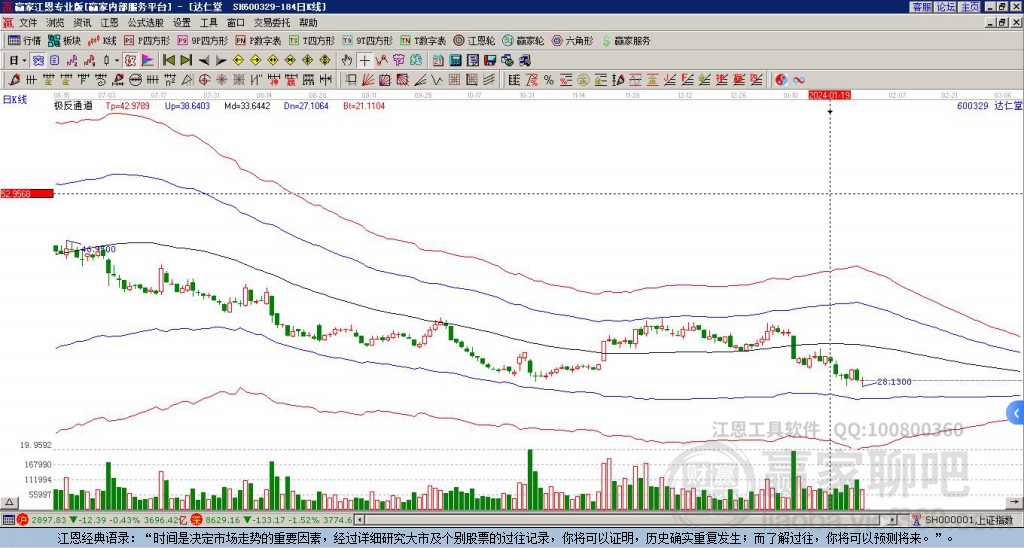The height and width of the screenshot is (548, 1024).
Task: Toggle the crosshair cursor tool
Action: 364,60
